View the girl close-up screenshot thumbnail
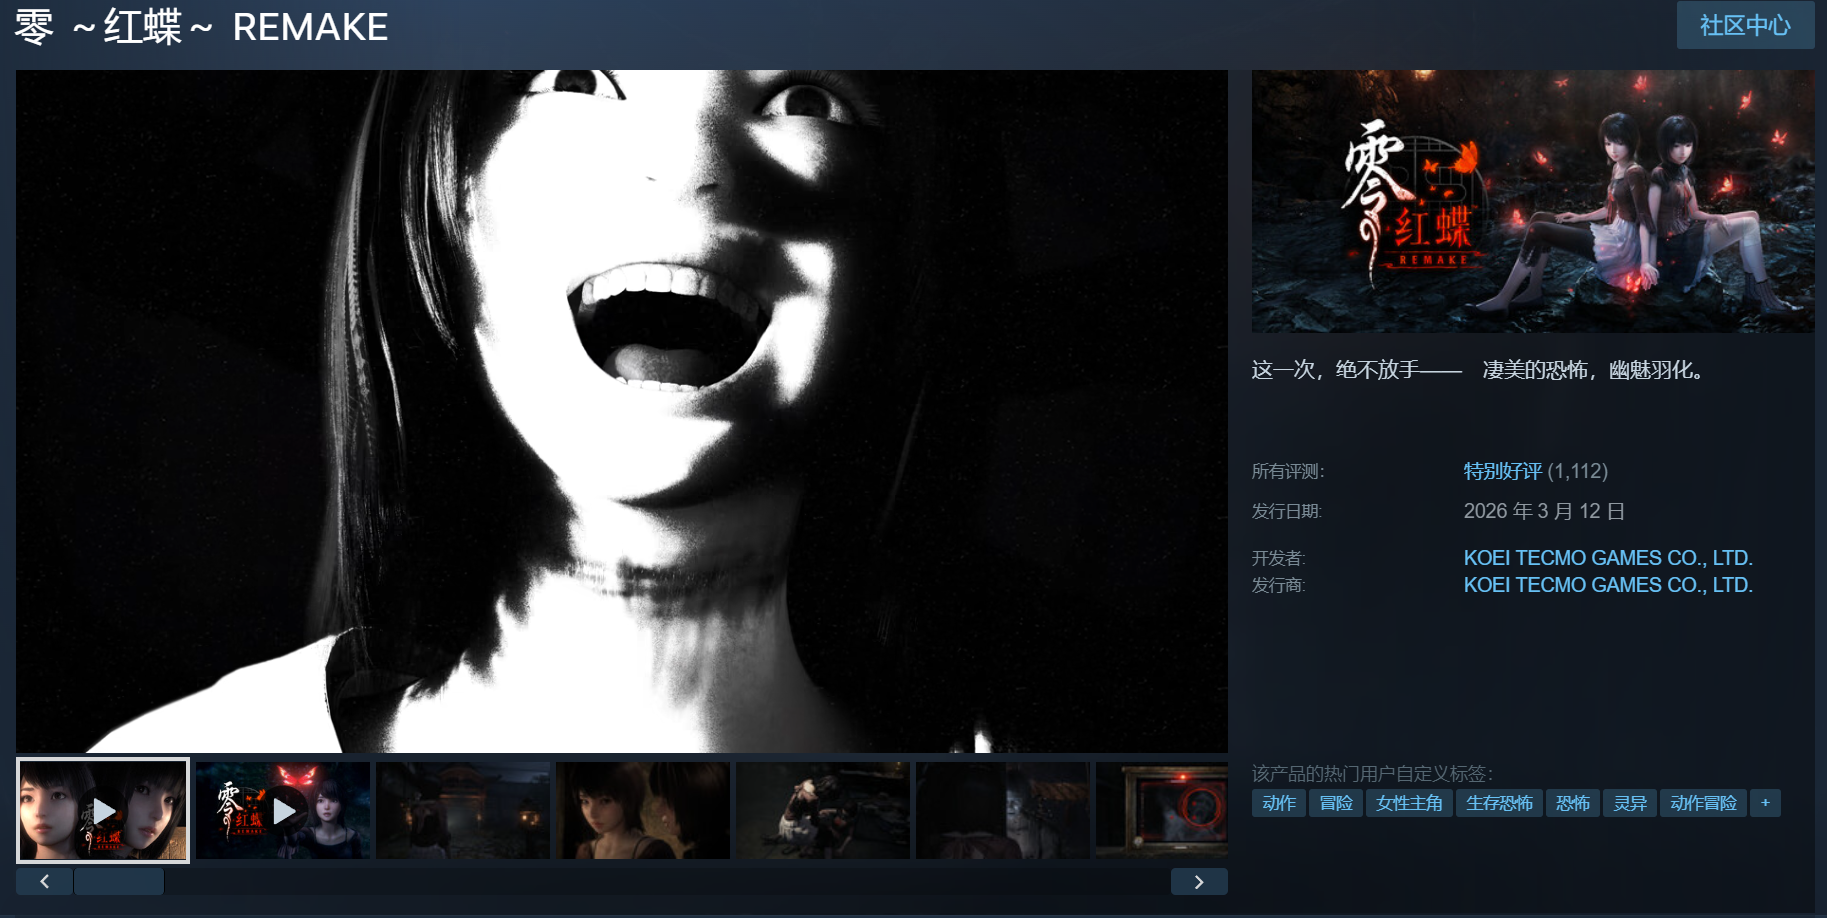The image size is (1827, 918). [x=643, y=810]
